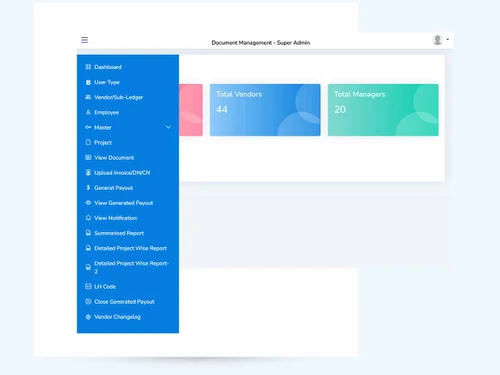Image resolution: width=500 pixels, height=375 pixels.
Task: Expand the dropdown arrow beside the avatar
Action: click(x=448, y=39)
